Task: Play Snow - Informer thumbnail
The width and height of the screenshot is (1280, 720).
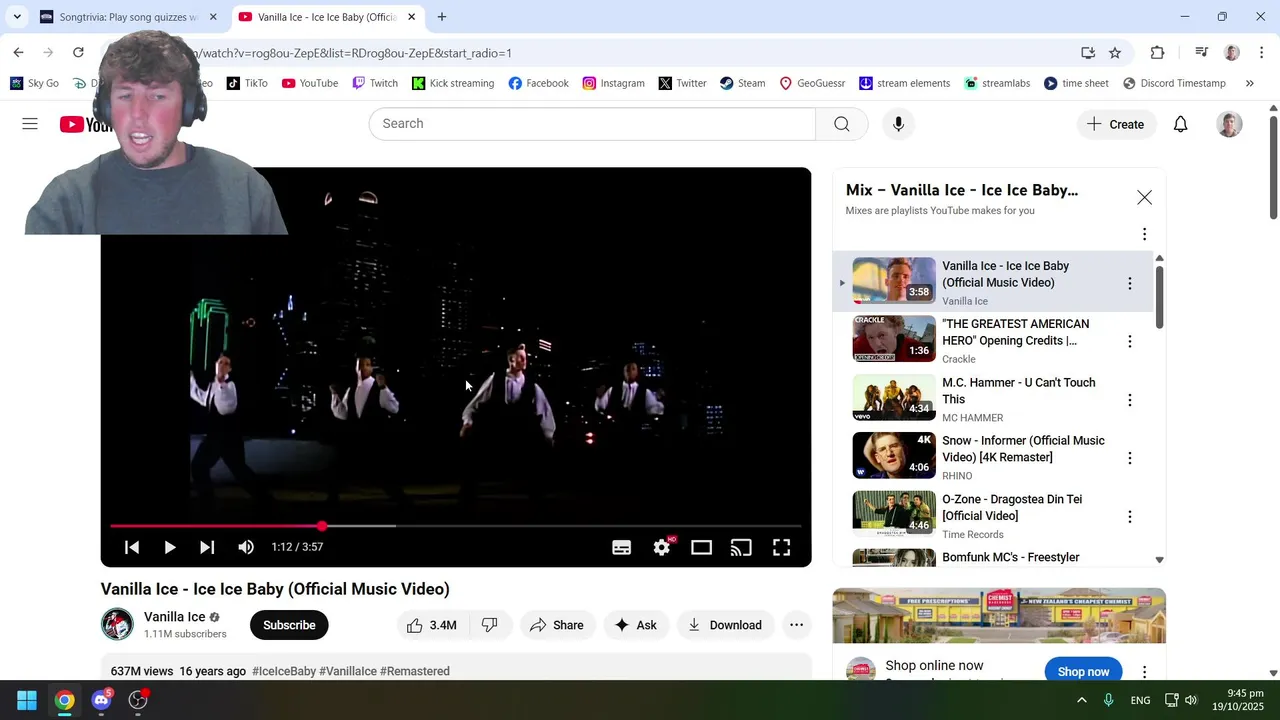Action: click(894, 455)
